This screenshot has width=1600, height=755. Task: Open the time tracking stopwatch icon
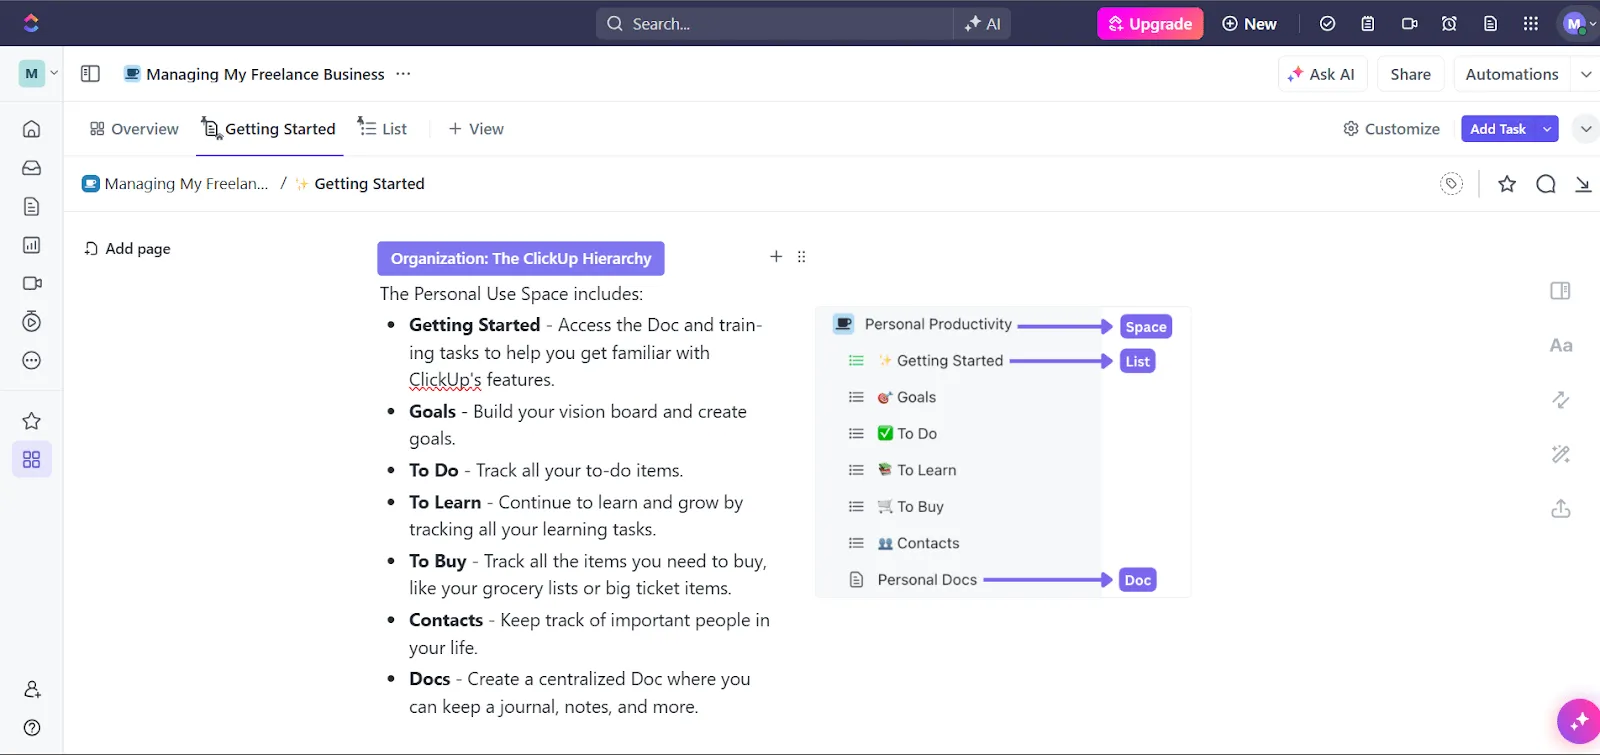(x=31, y=321)
